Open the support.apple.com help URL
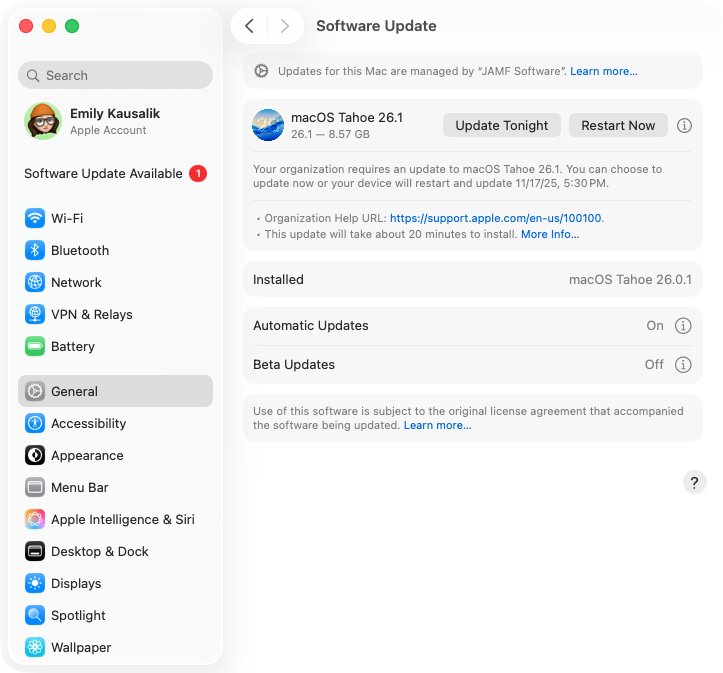This screenshot has width=723, height=673. [496, 218]
